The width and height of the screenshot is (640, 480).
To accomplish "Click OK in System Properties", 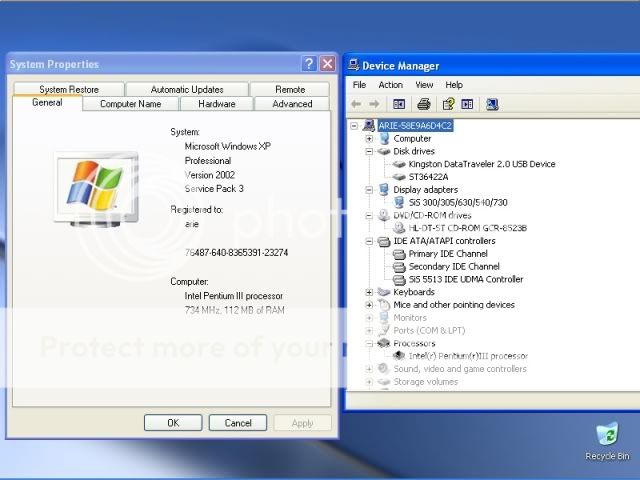I will tap(173, 423).
